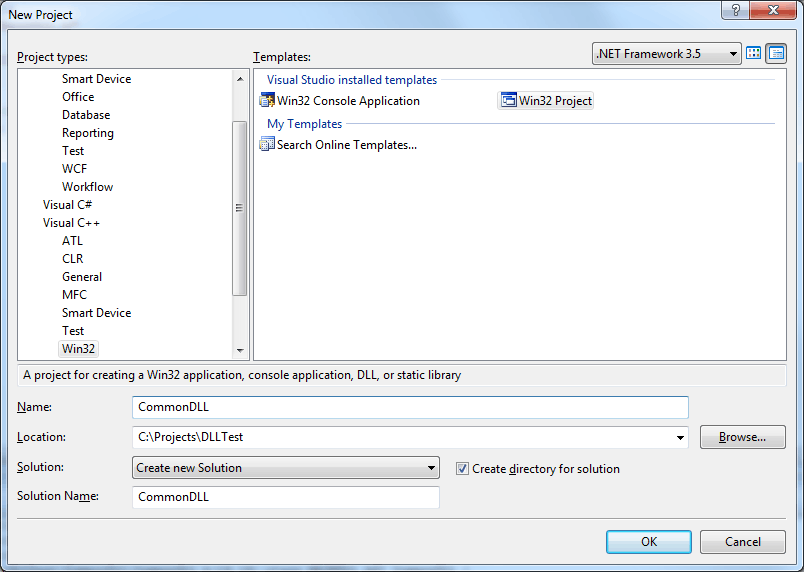
Task: Confirm with the OK button
Action: pos(649,542)
